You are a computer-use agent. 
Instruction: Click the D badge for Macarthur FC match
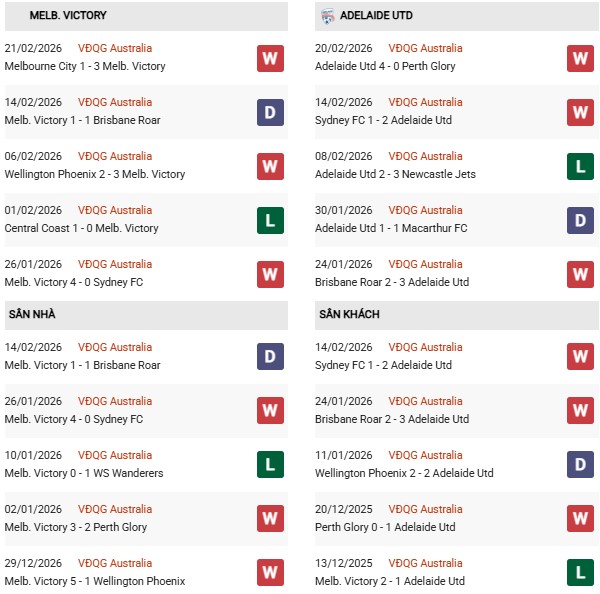[x=581, y=220]
